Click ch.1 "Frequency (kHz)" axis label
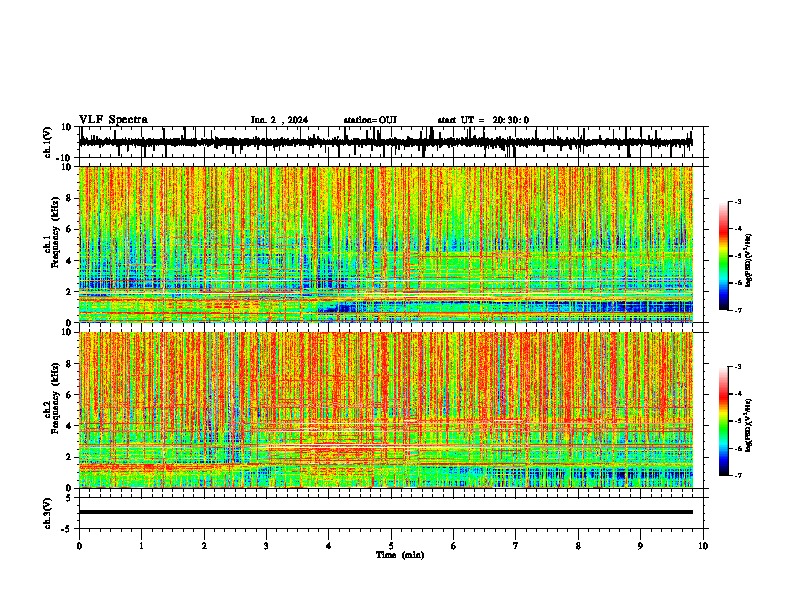 click(x=55, y=233)
